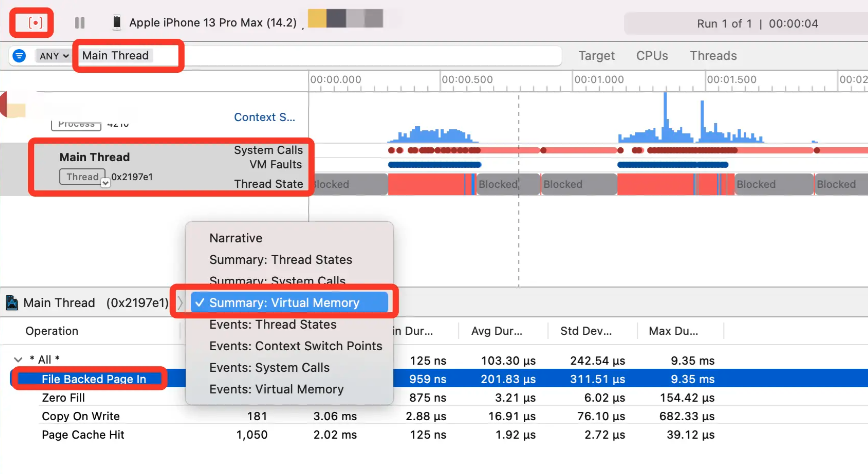The image size is (868, 474).
Task: Click the blue filter icon
Action: tap(19, 55)
